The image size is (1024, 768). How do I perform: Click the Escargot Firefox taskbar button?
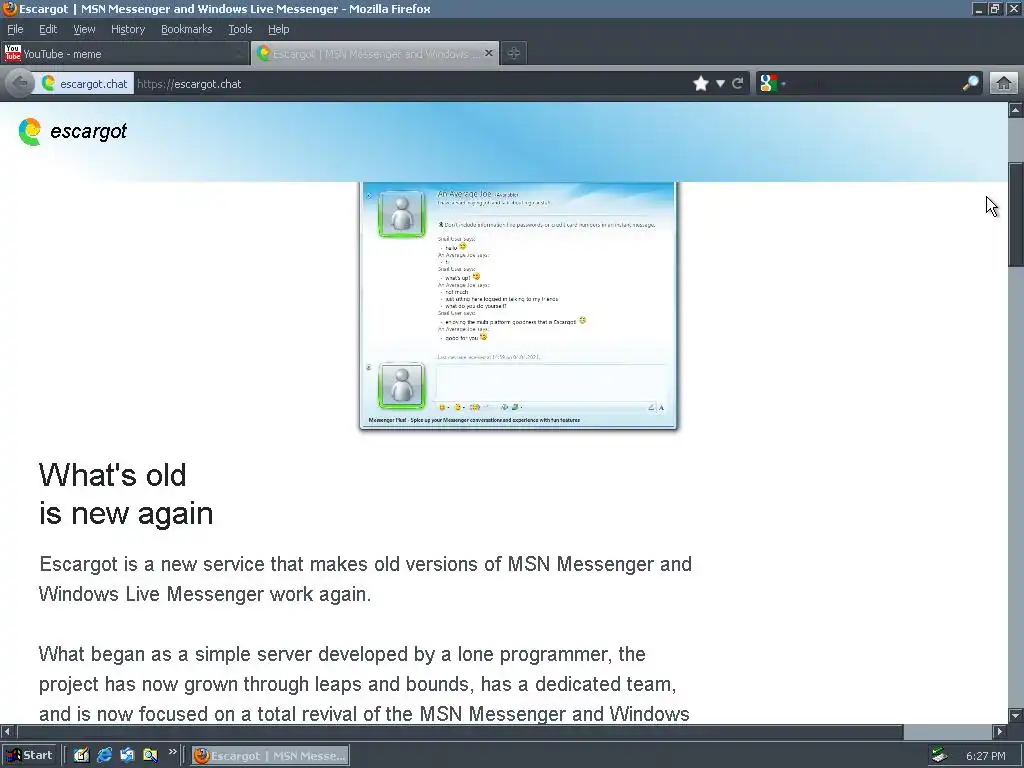point(270,756)
